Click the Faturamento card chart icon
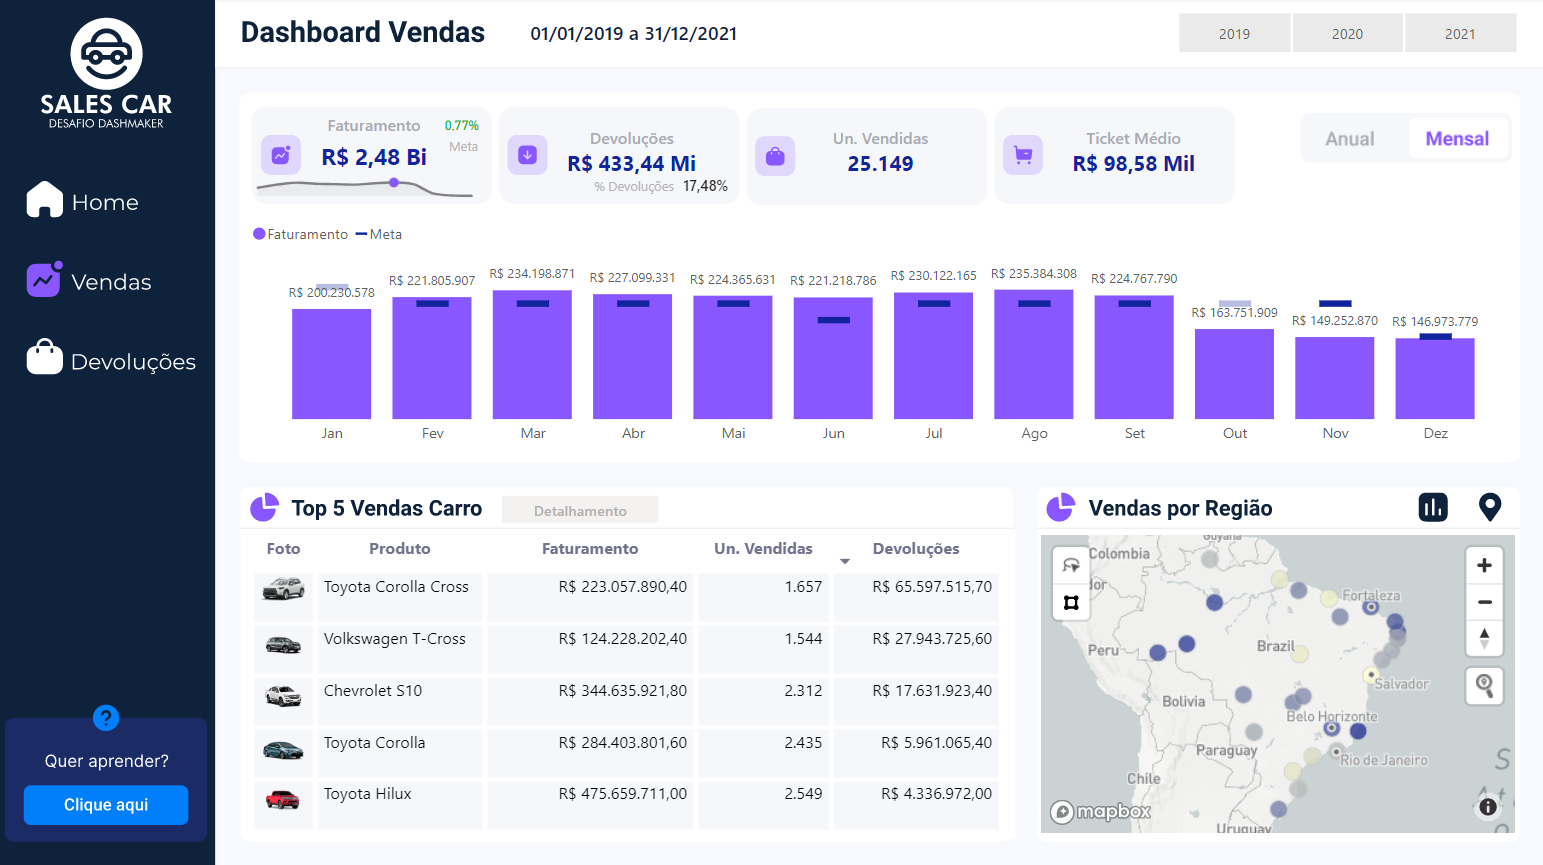This screenshot has height=865, width=1543. (x=281, y=155)
